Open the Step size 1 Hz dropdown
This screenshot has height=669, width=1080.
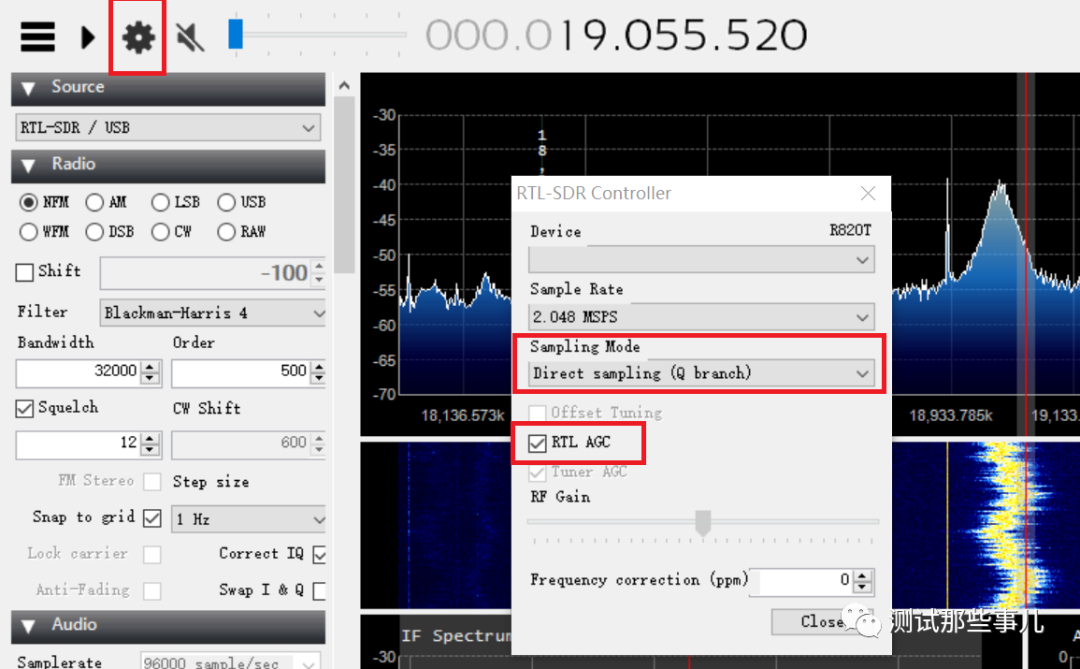click(x=249, y=519)
